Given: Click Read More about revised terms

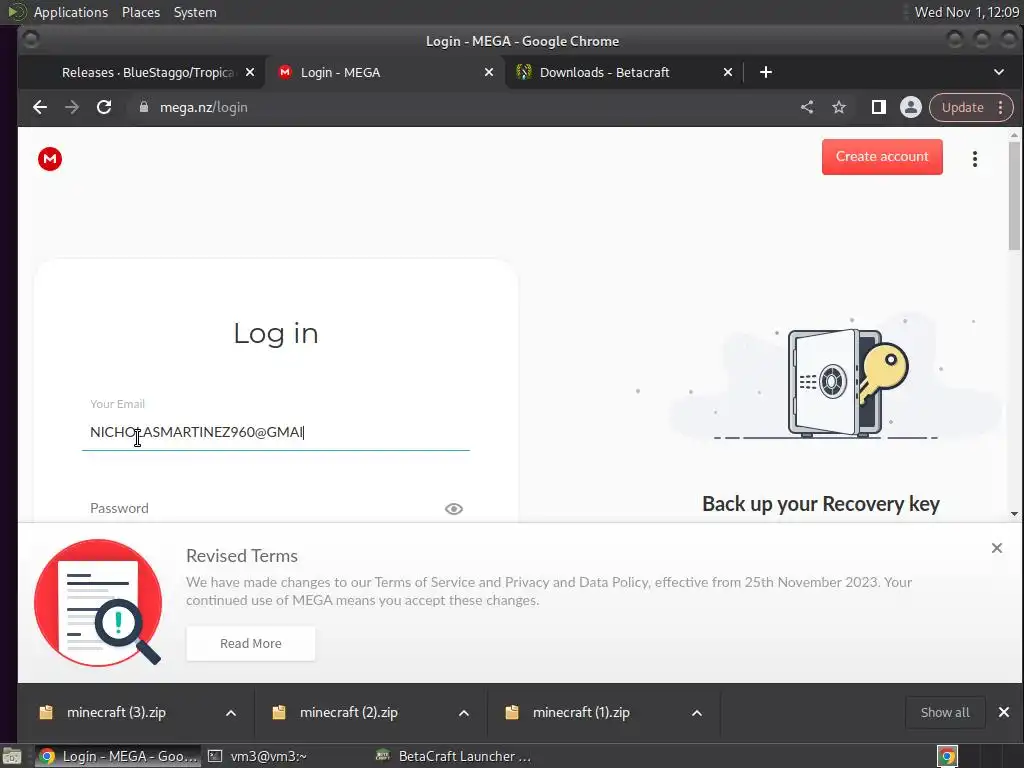Looking at the screenshot, I should 251,644.
